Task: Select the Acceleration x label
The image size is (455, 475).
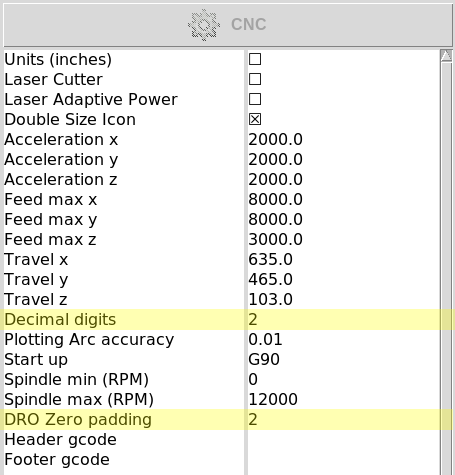Action: click(x=61, y=139)
